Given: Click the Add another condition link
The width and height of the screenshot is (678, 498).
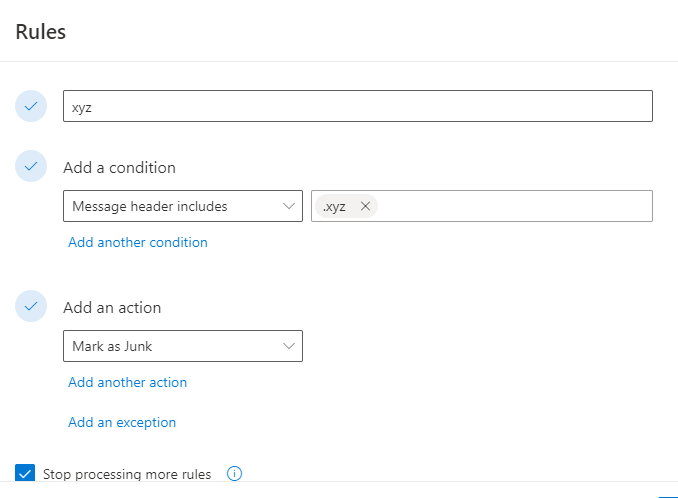Looking at the screenshot, I should [138, 242].
